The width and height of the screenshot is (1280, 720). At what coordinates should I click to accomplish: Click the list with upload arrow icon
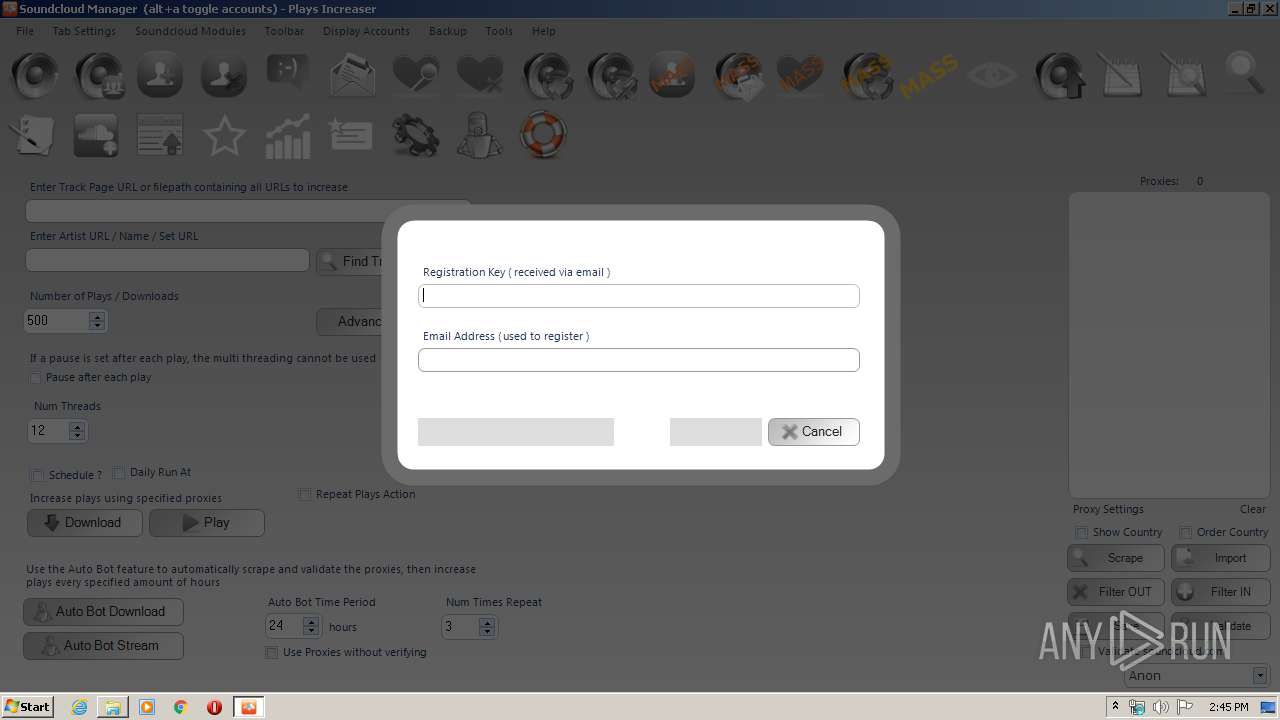coord(160,135)
